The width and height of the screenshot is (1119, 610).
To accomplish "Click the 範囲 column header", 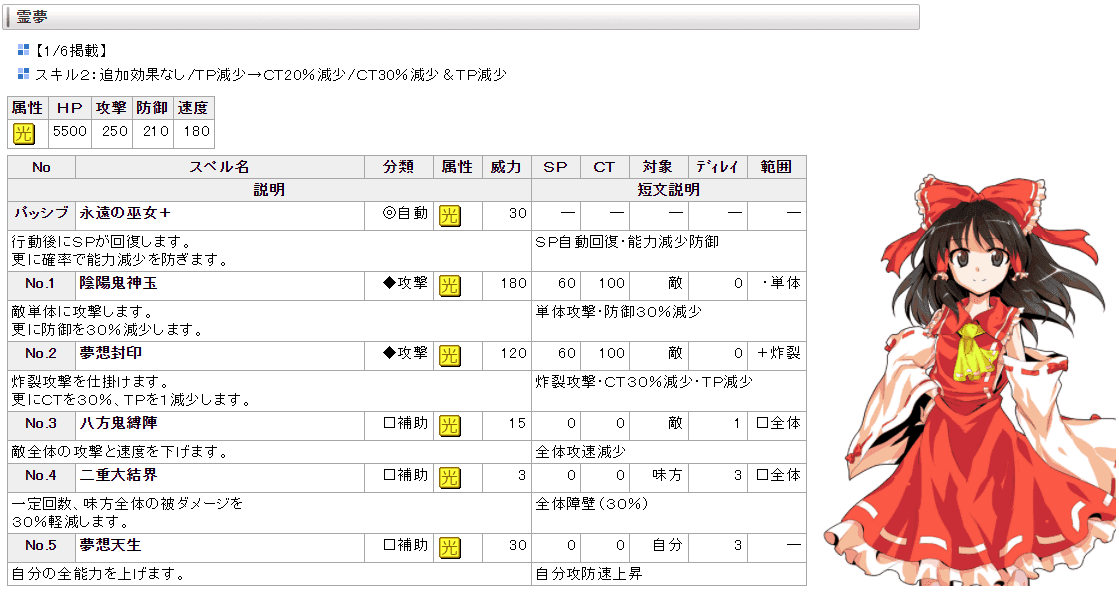I will [776, 167].
